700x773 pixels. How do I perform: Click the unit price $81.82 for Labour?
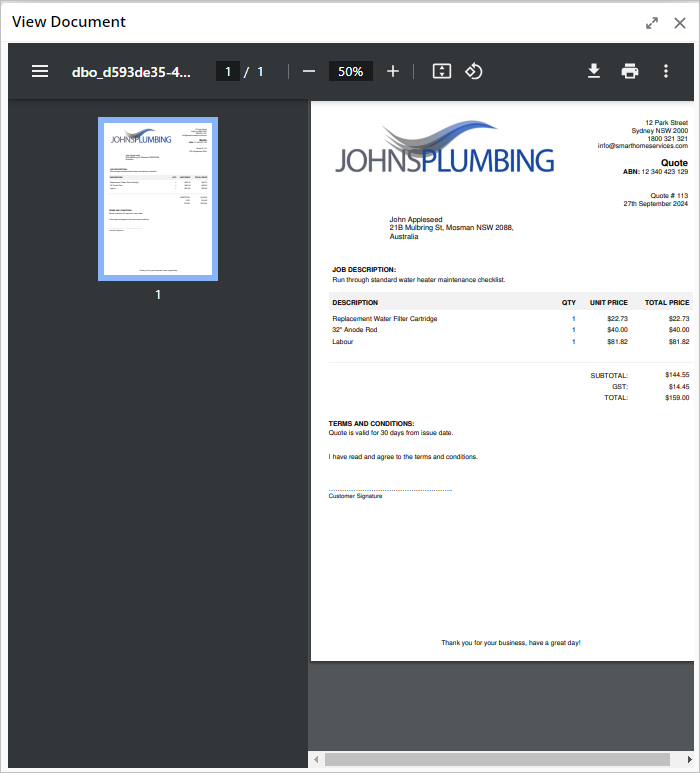coord(617,342)
